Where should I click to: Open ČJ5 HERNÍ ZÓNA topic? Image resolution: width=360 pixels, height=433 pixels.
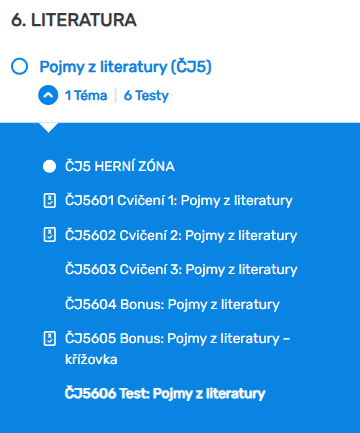click(x=120, y=166)
